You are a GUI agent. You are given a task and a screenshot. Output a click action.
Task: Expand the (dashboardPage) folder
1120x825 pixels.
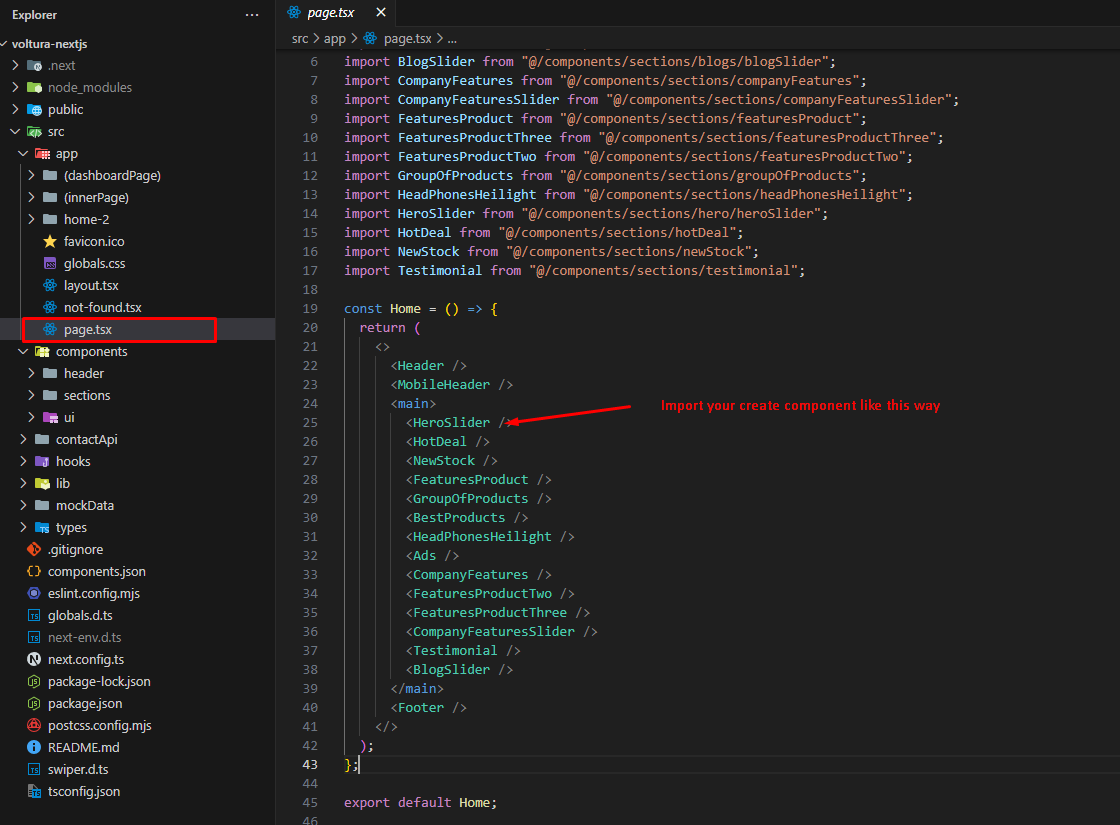[x=31, y=176]
